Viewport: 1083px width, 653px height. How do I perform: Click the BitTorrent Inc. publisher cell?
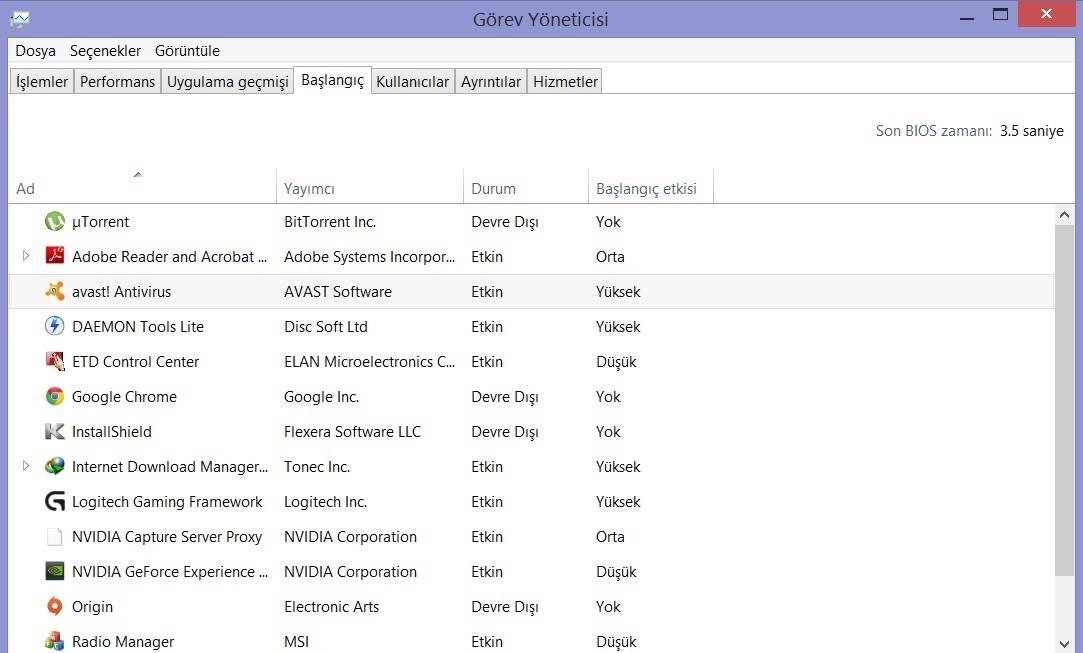click(329, 222)
